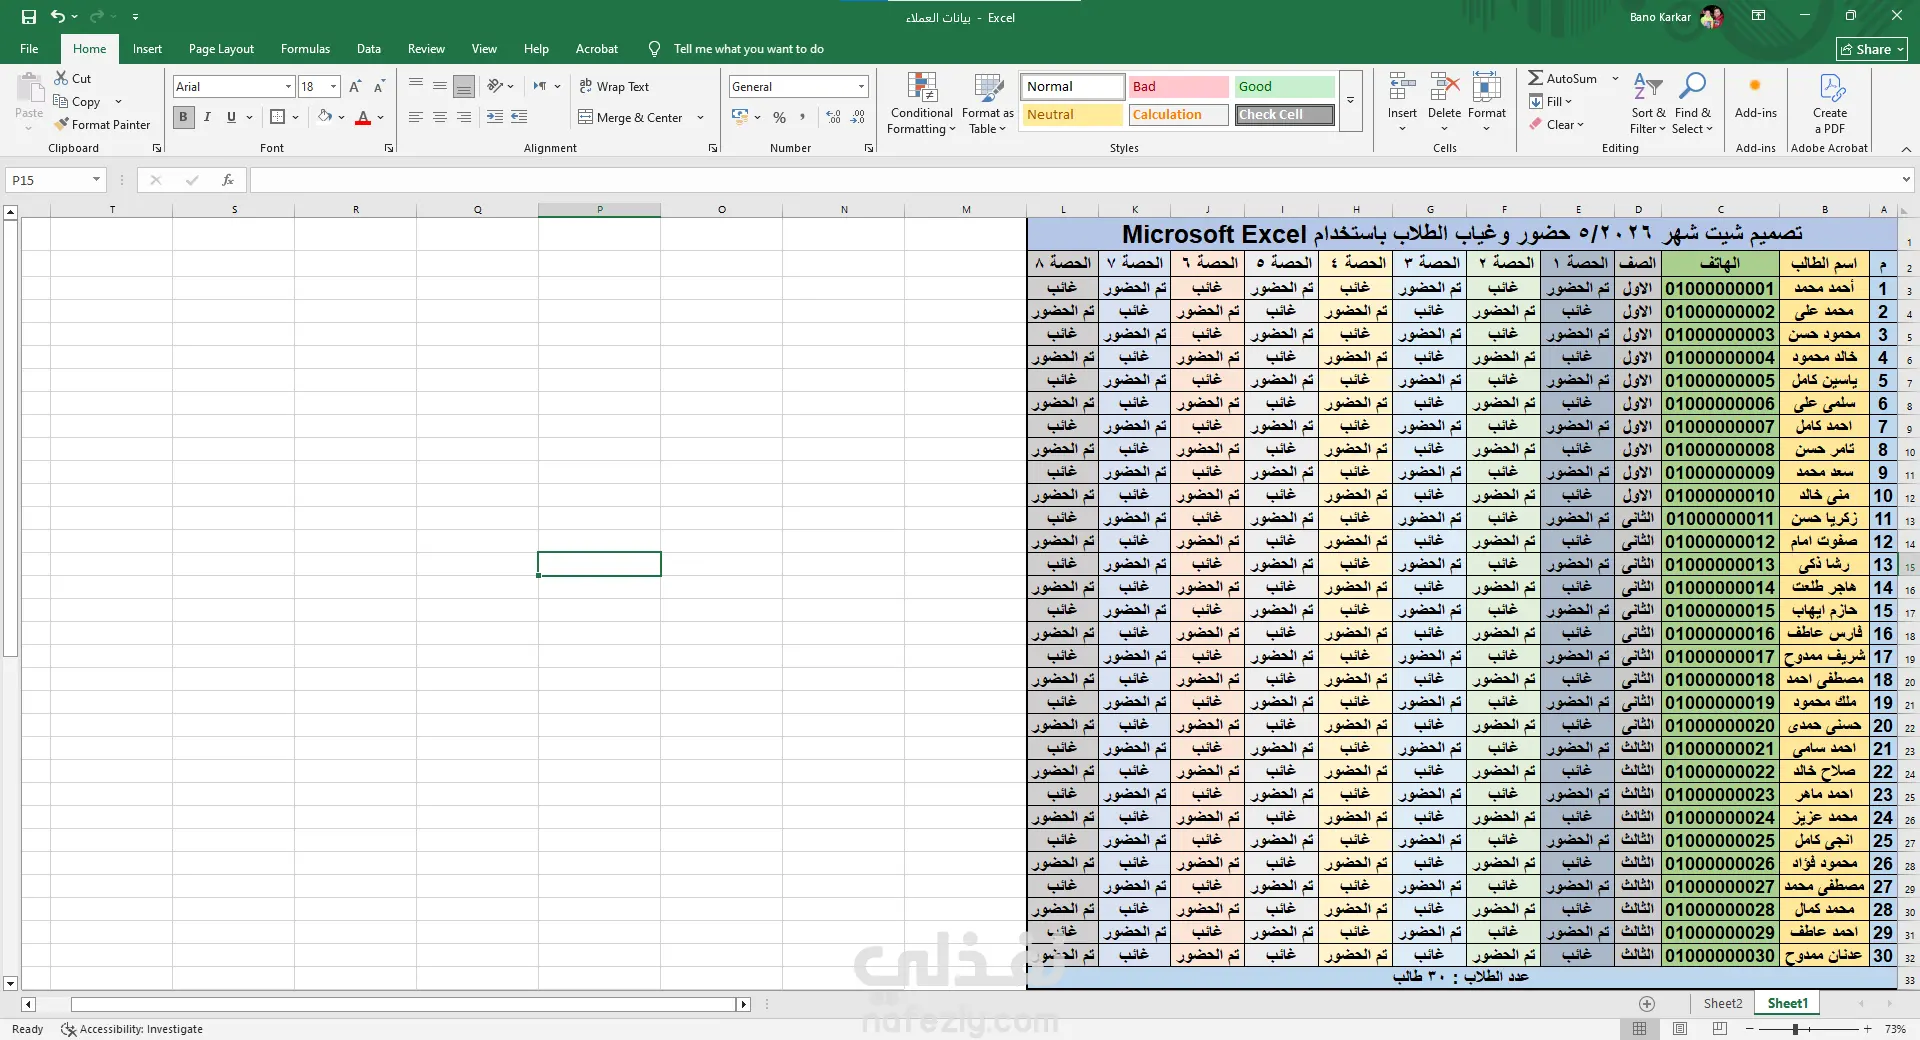Image resolution: width=1920 pixels, height=1040 pixels.
Task: Click the Format Painter brush
Action: 61,124
